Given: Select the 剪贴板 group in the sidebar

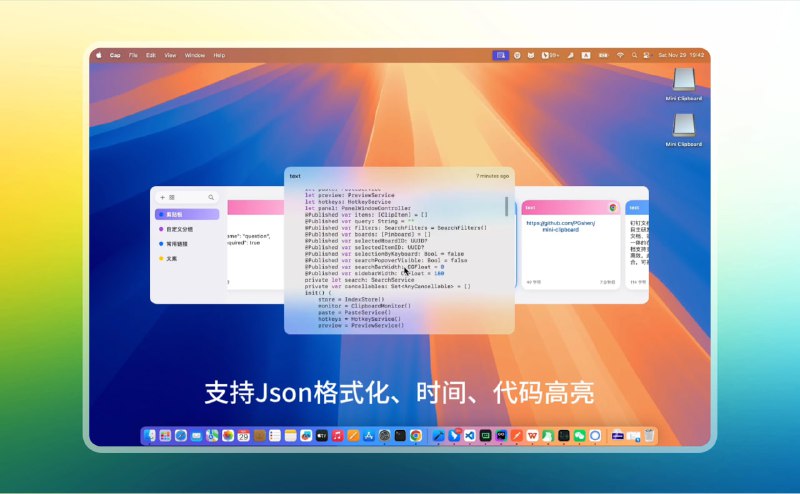Looking at the screenshot, I should tap(187, 214).
